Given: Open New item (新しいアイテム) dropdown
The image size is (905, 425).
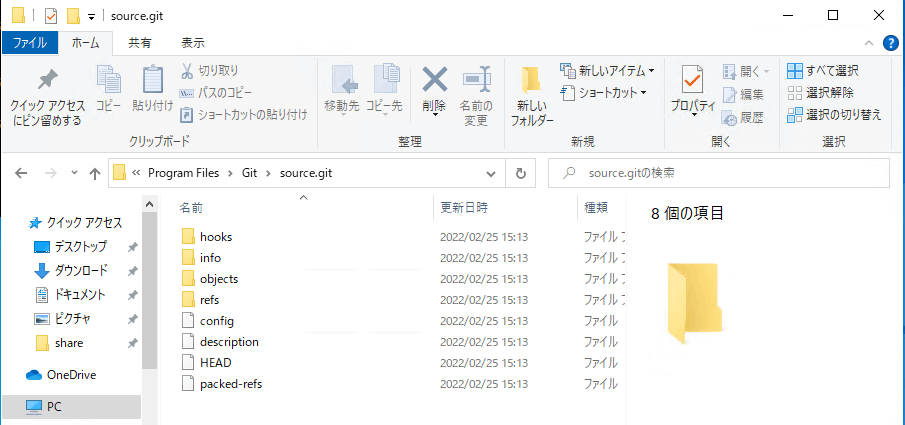Looking at the screenshot, I should pyautogui.click(x=608, y=70).
